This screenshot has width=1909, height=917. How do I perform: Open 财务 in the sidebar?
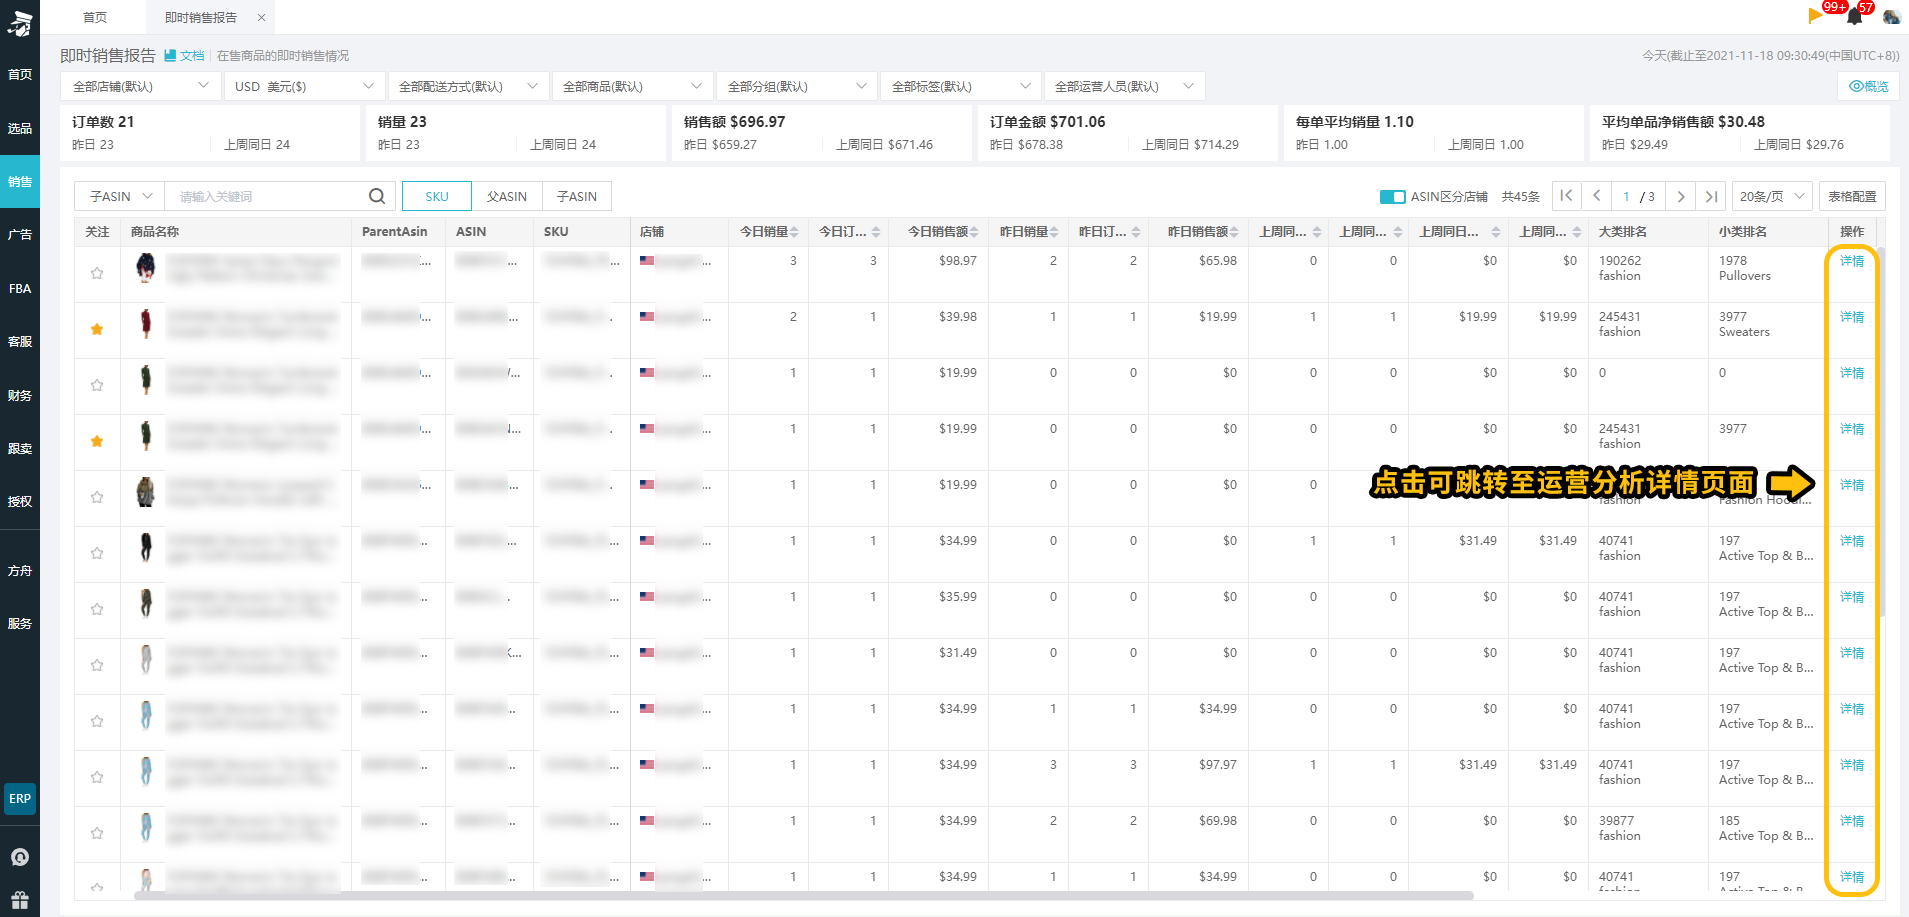click(x=20, y=395)
